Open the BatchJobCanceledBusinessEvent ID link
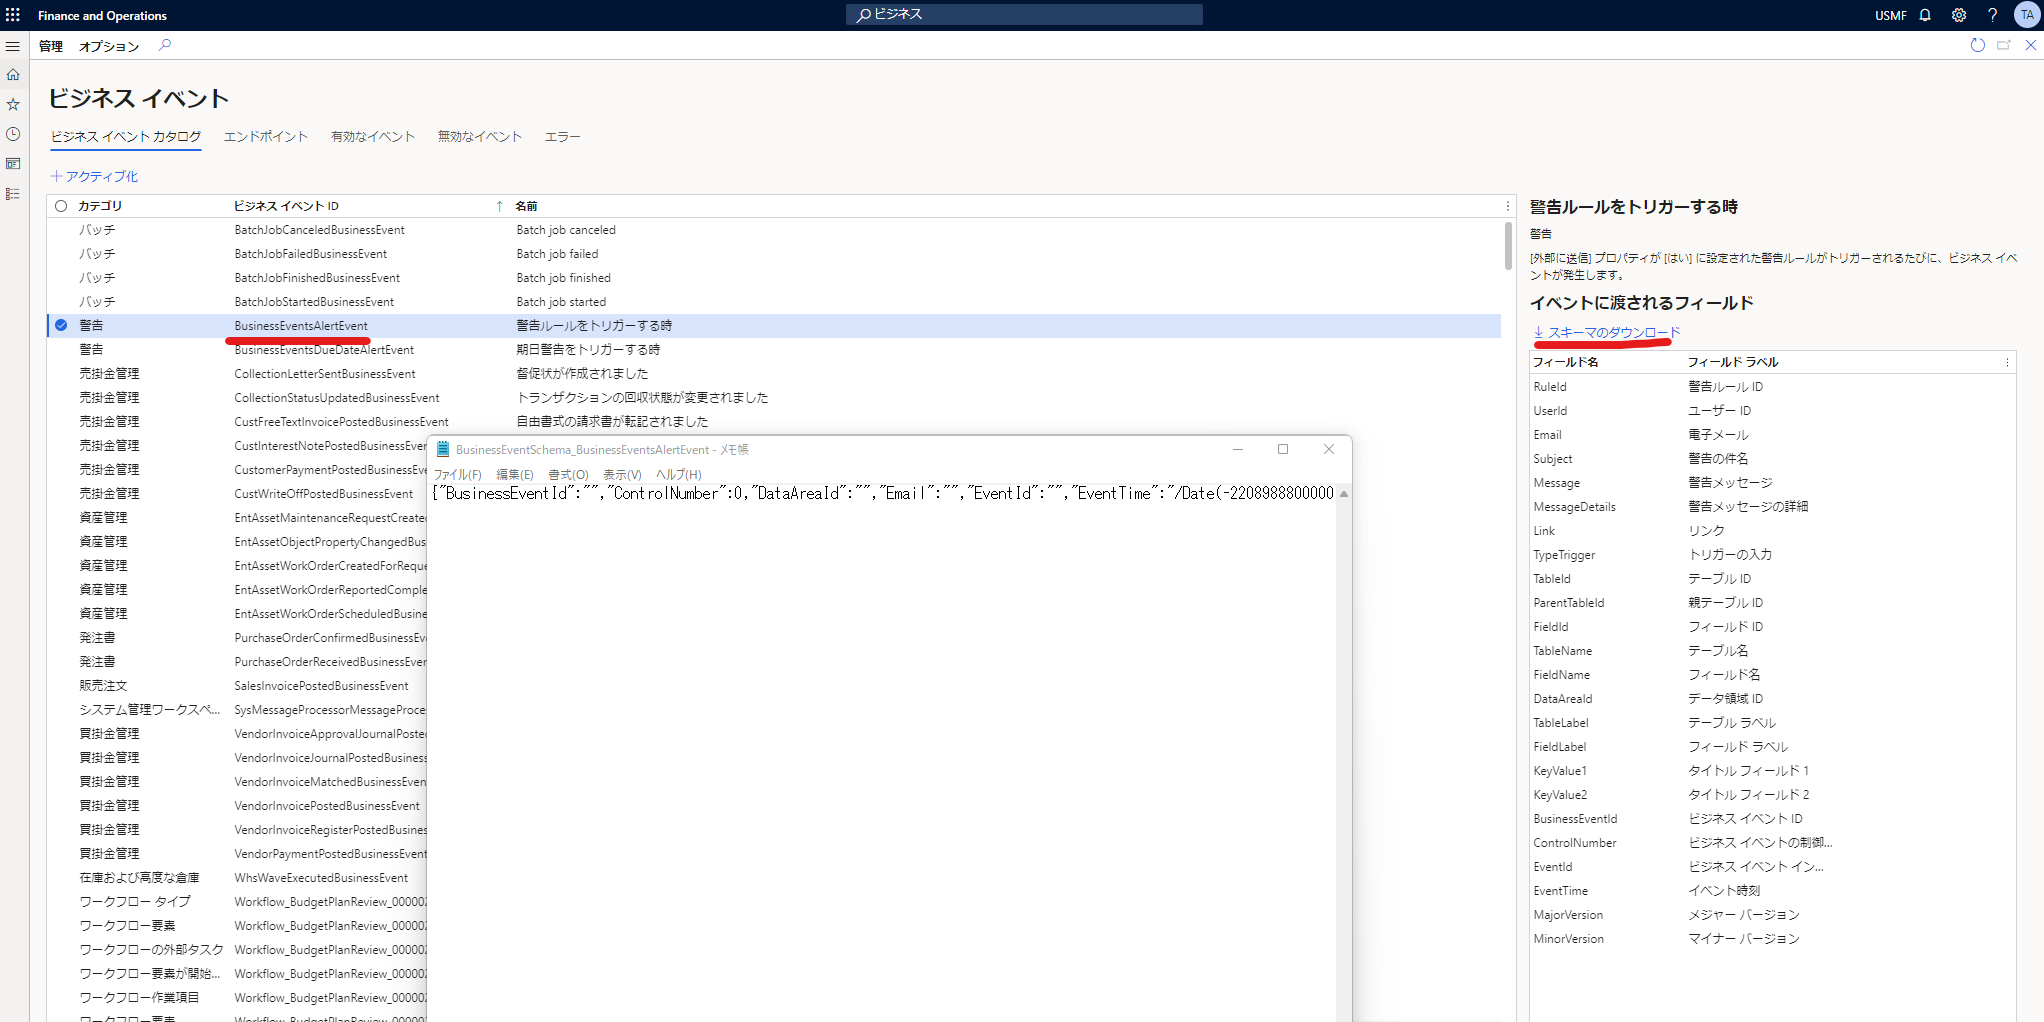Screen dimensions: 2044x1022 [x=319, y=230]
